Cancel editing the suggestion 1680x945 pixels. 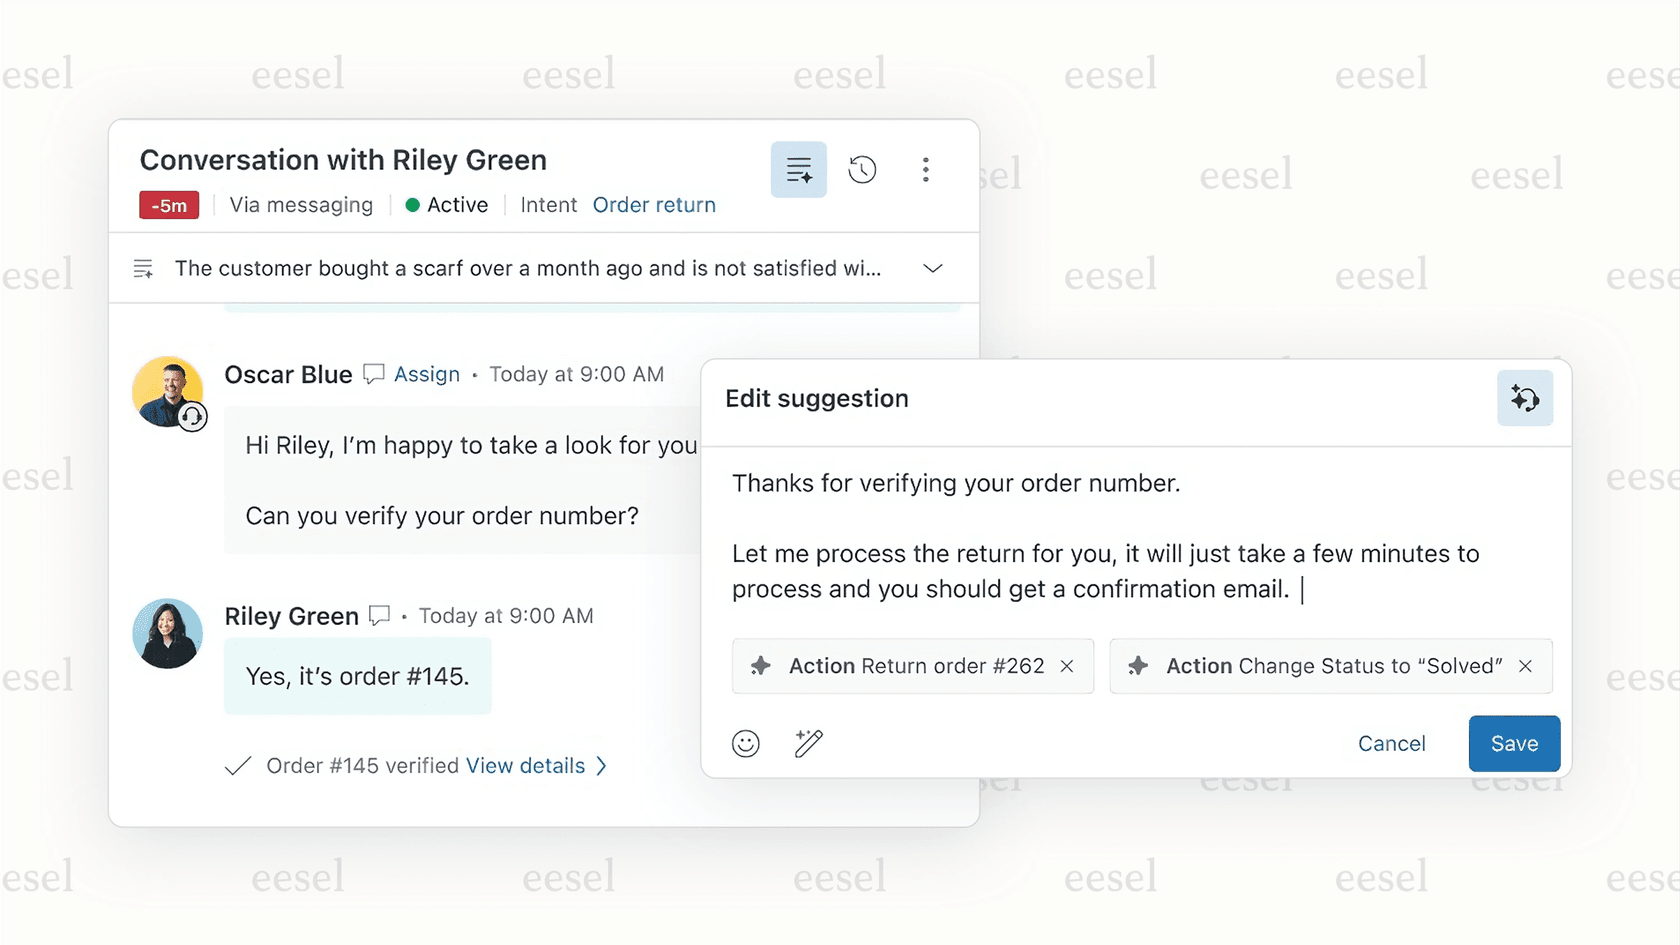(x=1391, y=743)
